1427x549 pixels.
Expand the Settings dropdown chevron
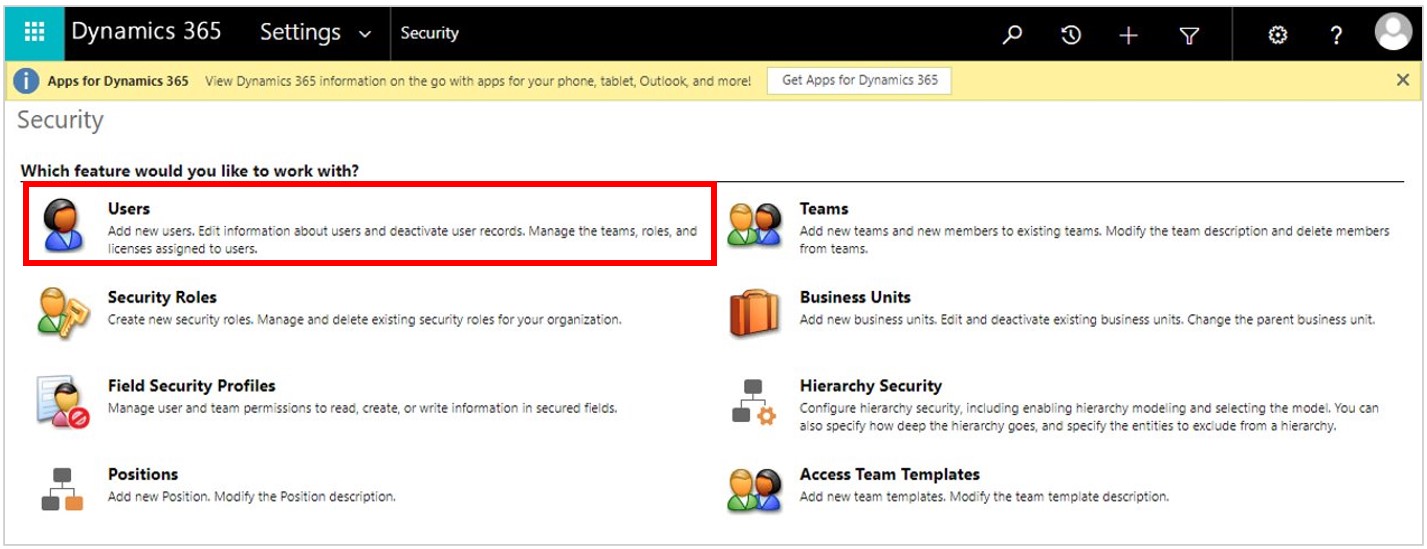pyautogui.click(x=365, y=34)
